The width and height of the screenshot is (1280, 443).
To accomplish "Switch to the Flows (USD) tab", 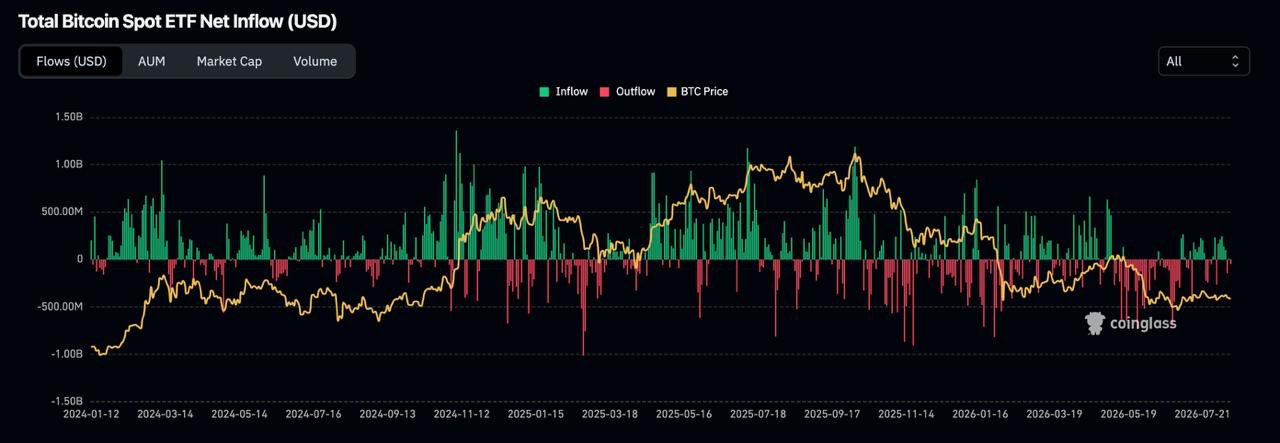I will coord(71,61).
